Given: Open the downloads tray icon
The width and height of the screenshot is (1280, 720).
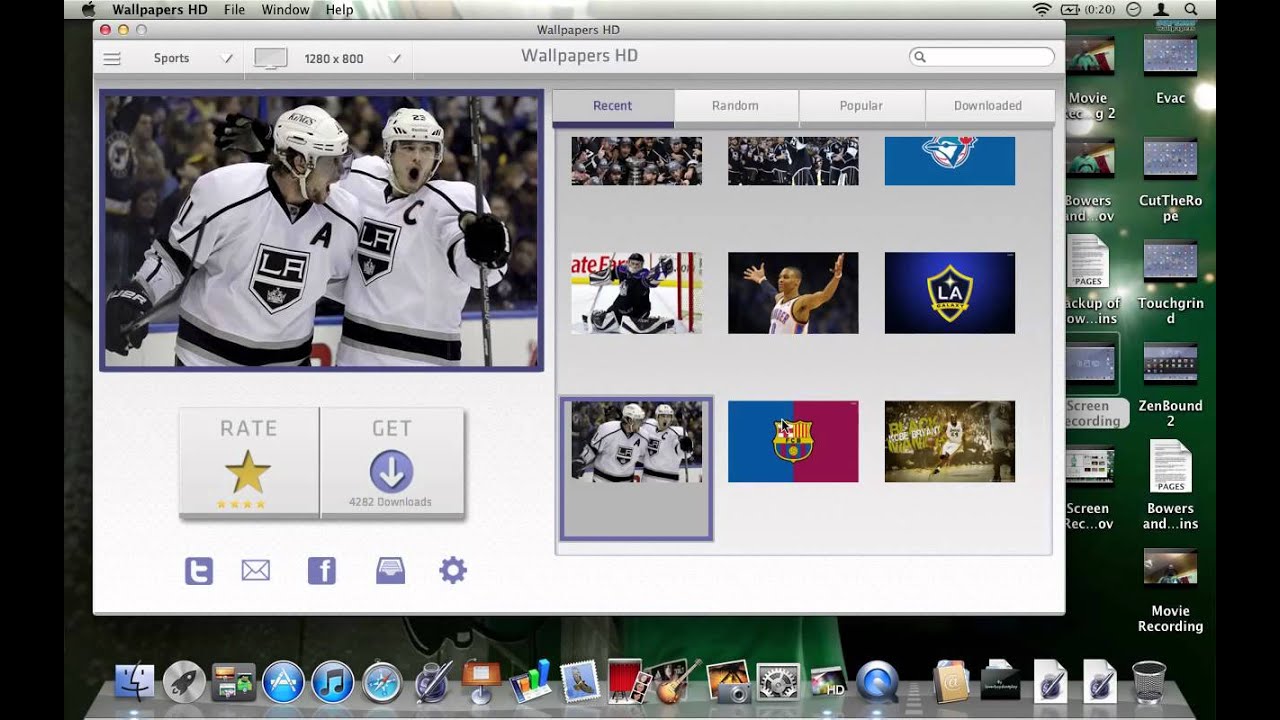Looking at the screenshot, I should (x=390, y=571).
